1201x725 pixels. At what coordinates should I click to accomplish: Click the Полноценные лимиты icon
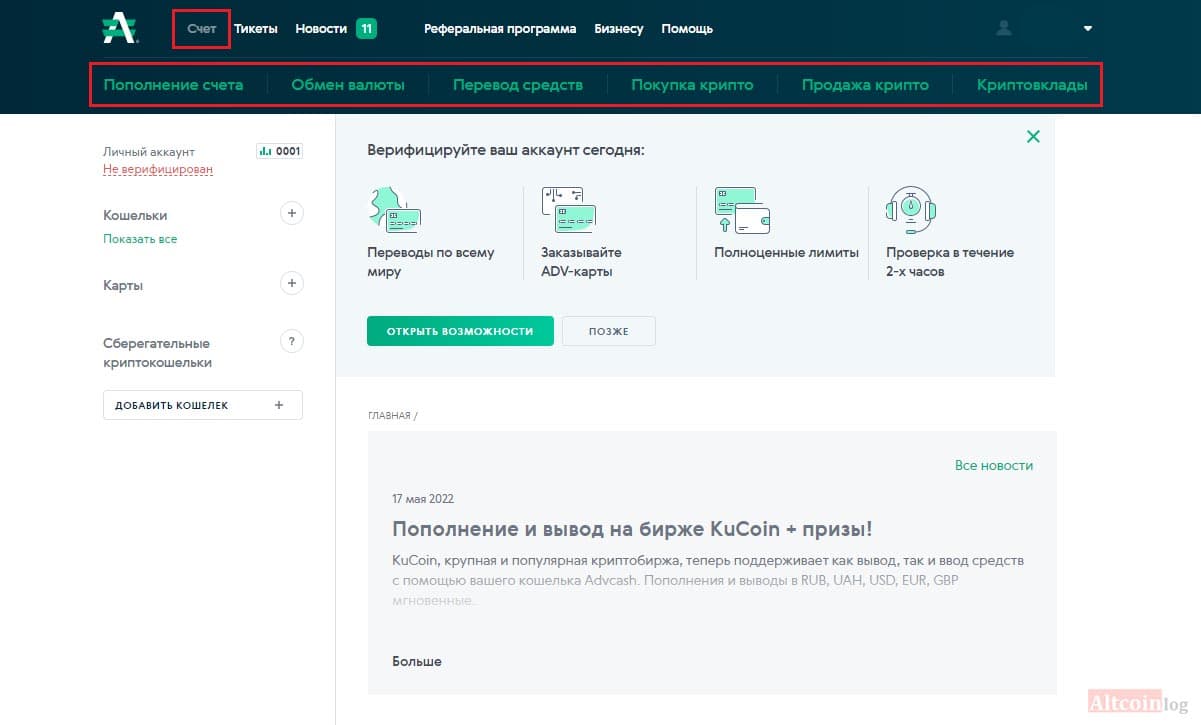click(x=742, y=210)
